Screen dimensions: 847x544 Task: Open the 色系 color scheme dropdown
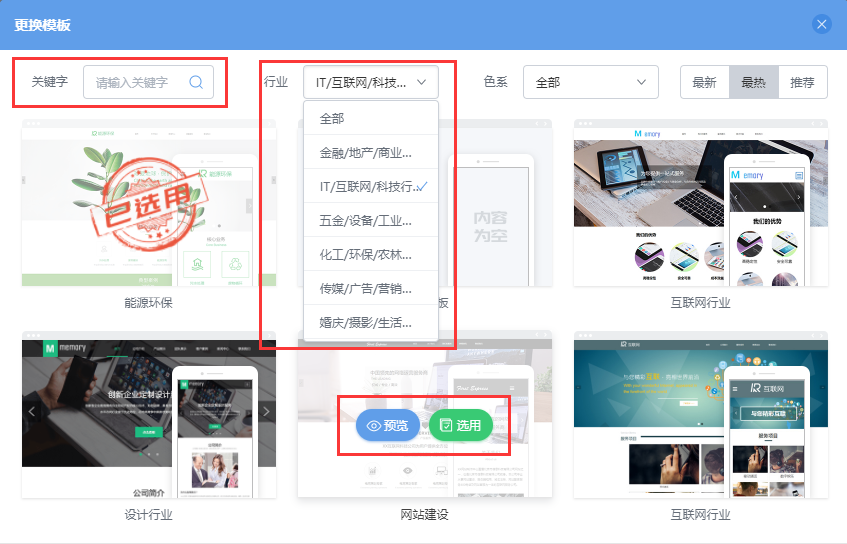[590, 82]
